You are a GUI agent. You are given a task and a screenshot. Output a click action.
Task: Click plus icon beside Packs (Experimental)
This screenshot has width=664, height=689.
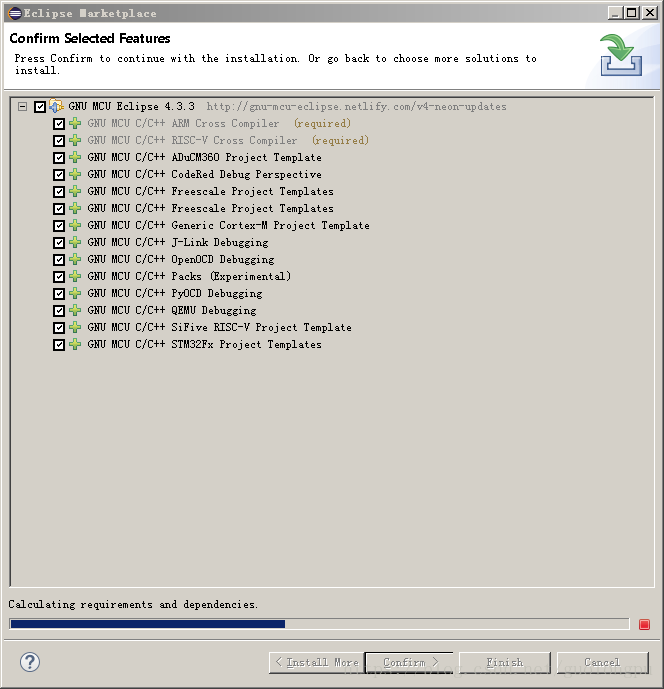75,276
